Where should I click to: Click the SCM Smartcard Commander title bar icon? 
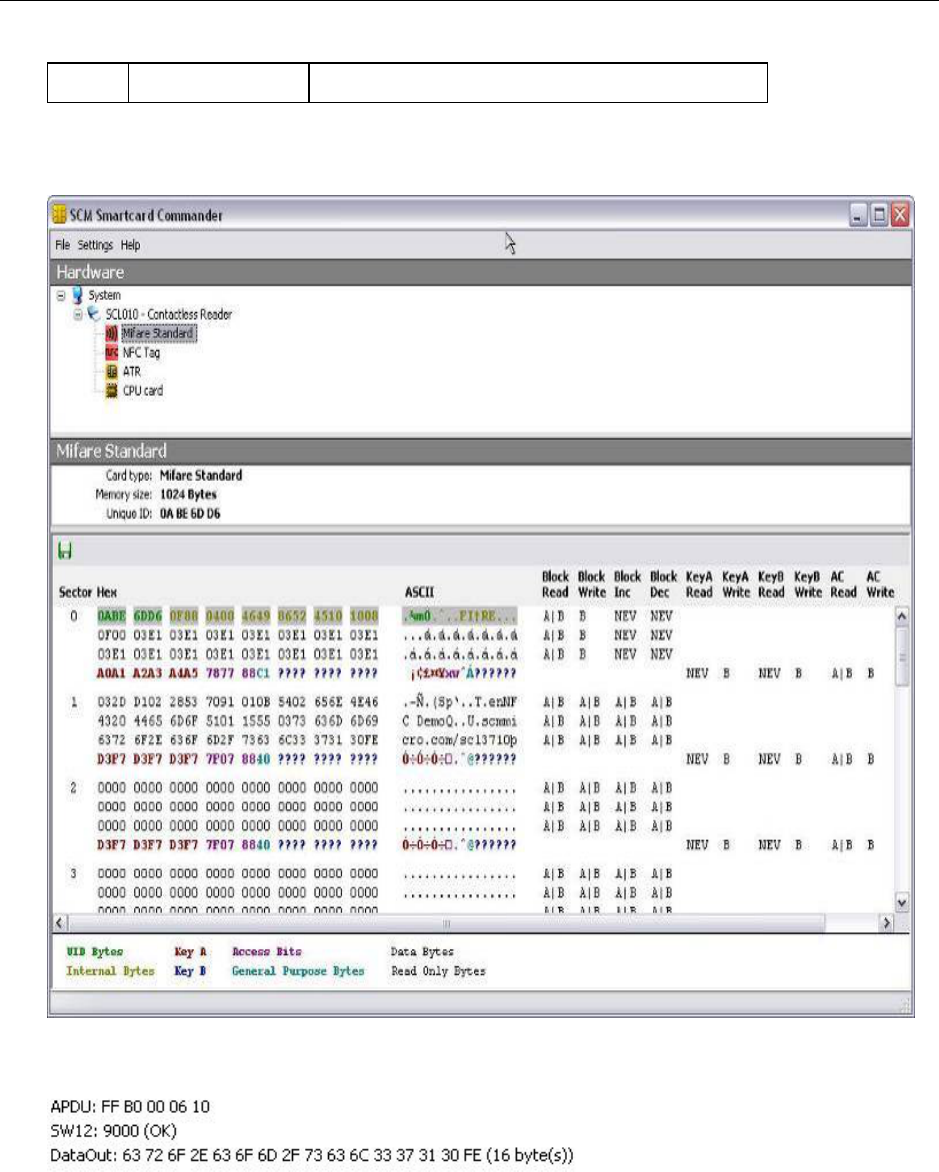pyautogui.click(x=59, y=215)
